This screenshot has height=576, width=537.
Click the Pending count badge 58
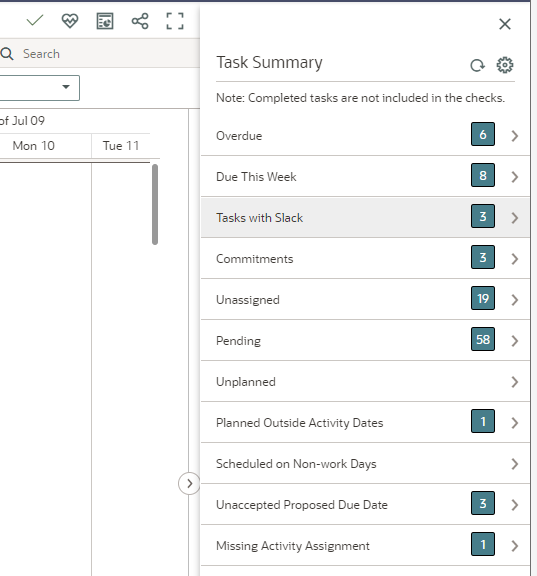coord(483,339)
